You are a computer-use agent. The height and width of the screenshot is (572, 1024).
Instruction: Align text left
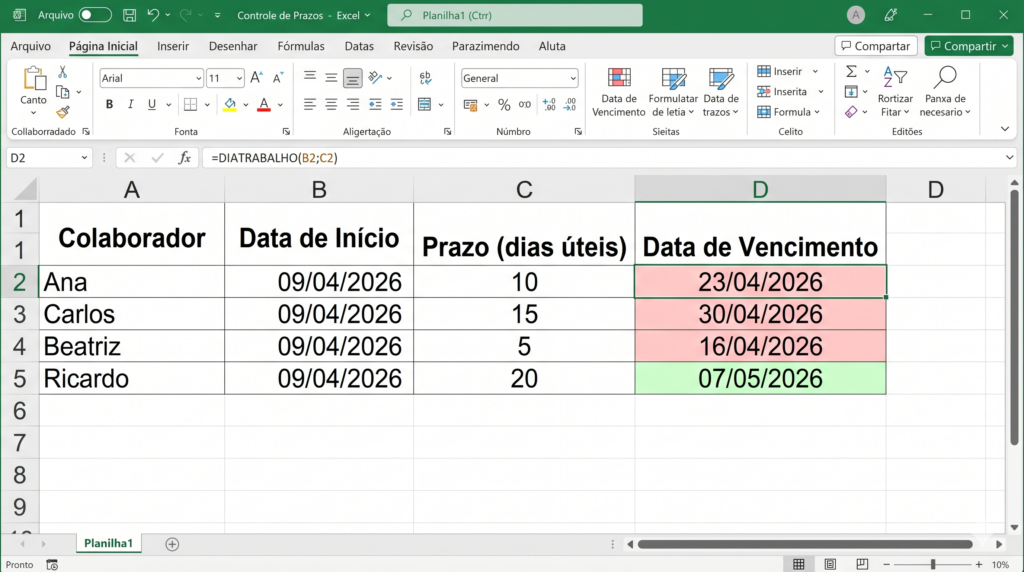310,104
